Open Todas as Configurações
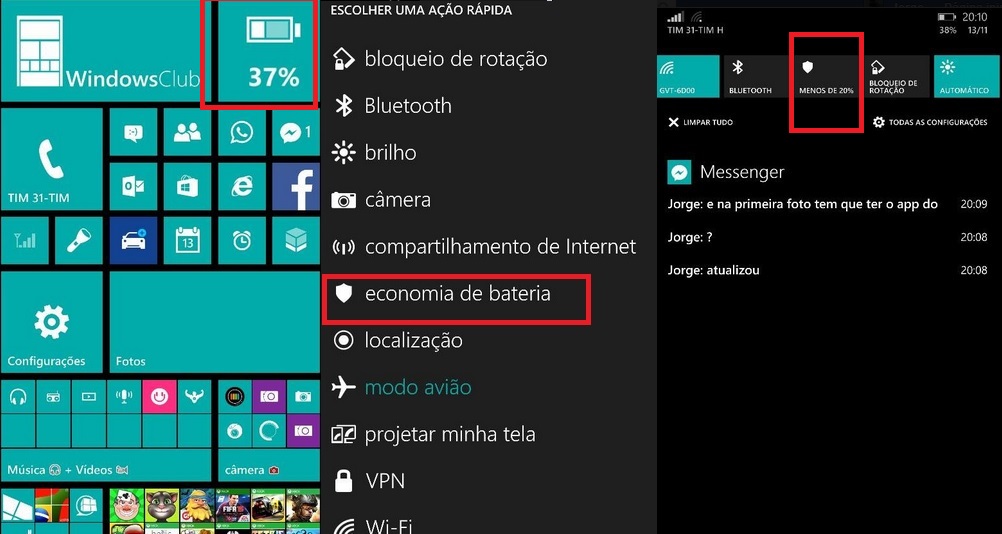This screenshot has width=1002, height=534. click(x=930, y=122)
